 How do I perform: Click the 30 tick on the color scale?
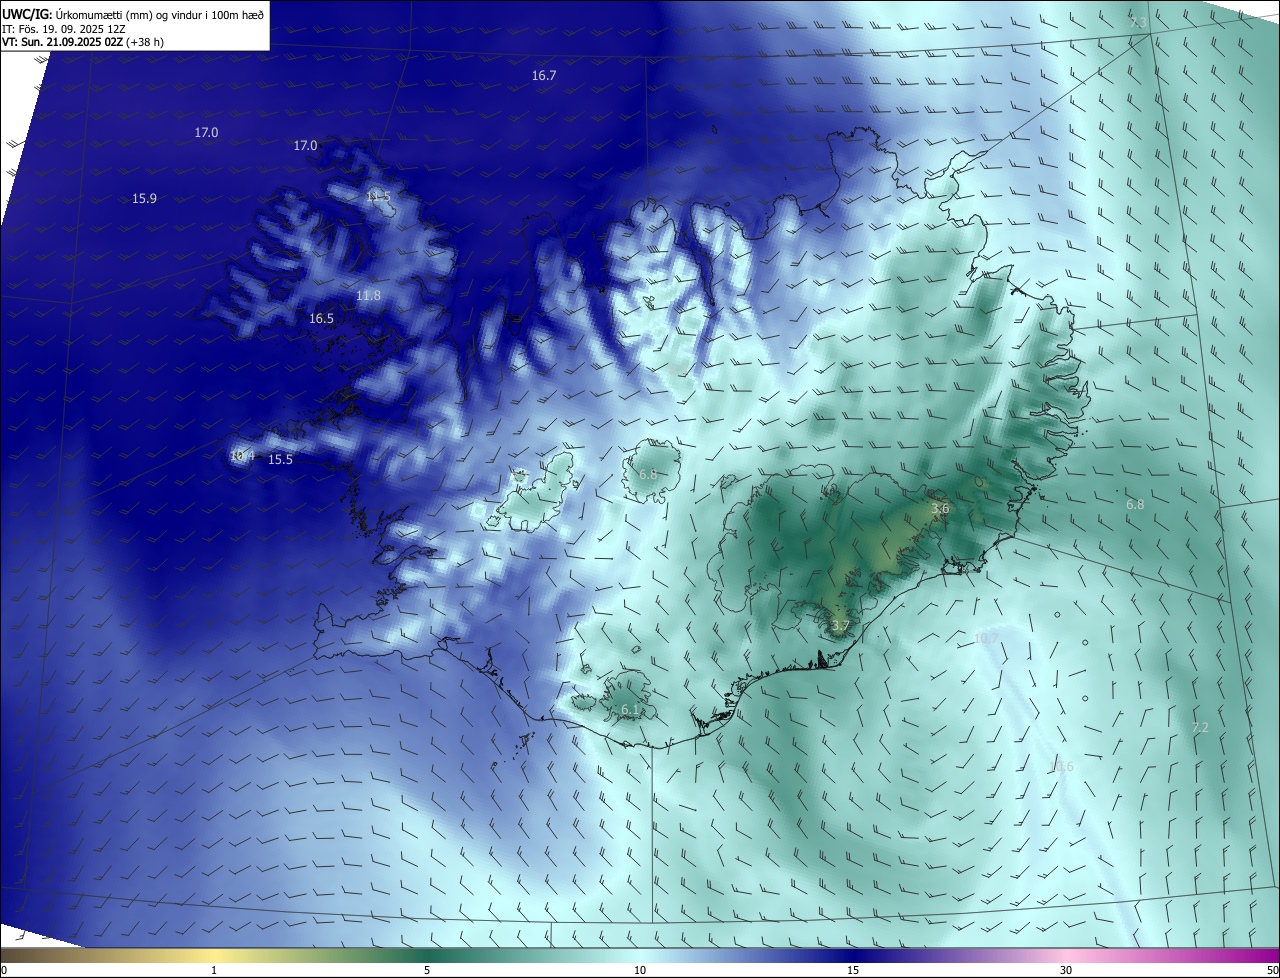[x=1066, y=971]
